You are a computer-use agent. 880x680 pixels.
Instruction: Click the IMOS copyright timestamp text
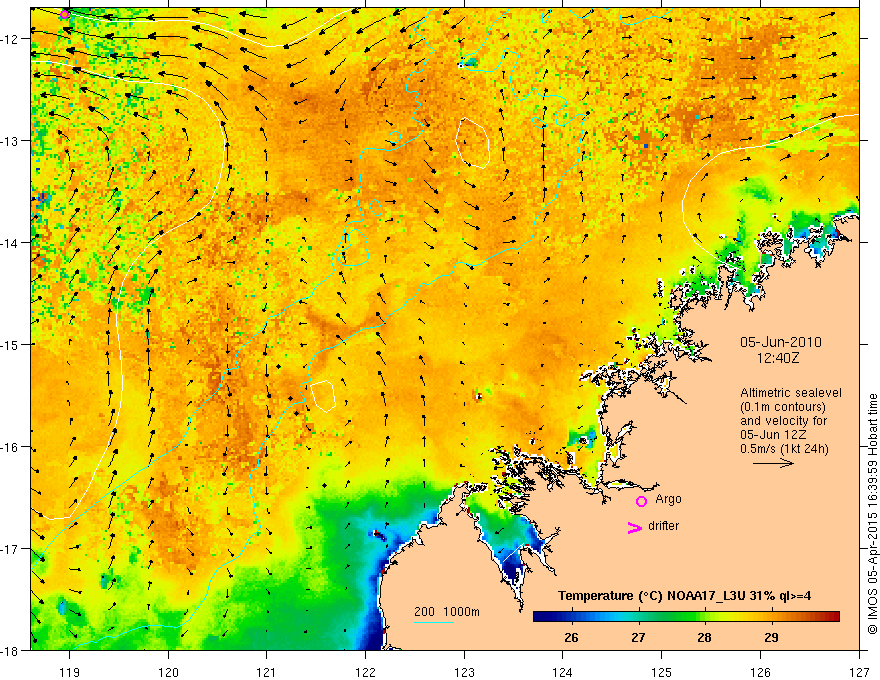click(873, 515)
